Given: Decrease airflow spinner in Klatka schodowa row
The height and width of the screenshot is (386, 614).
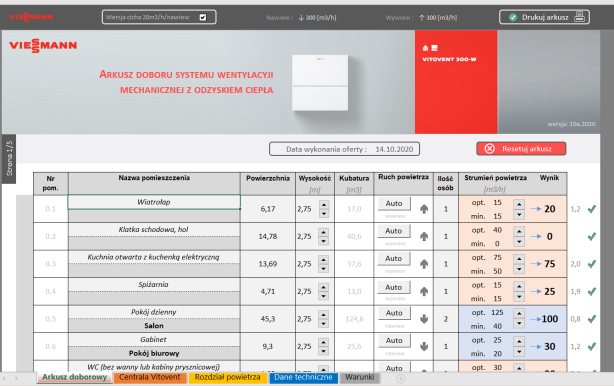Looking at the screenshot, I should (519, 242).
